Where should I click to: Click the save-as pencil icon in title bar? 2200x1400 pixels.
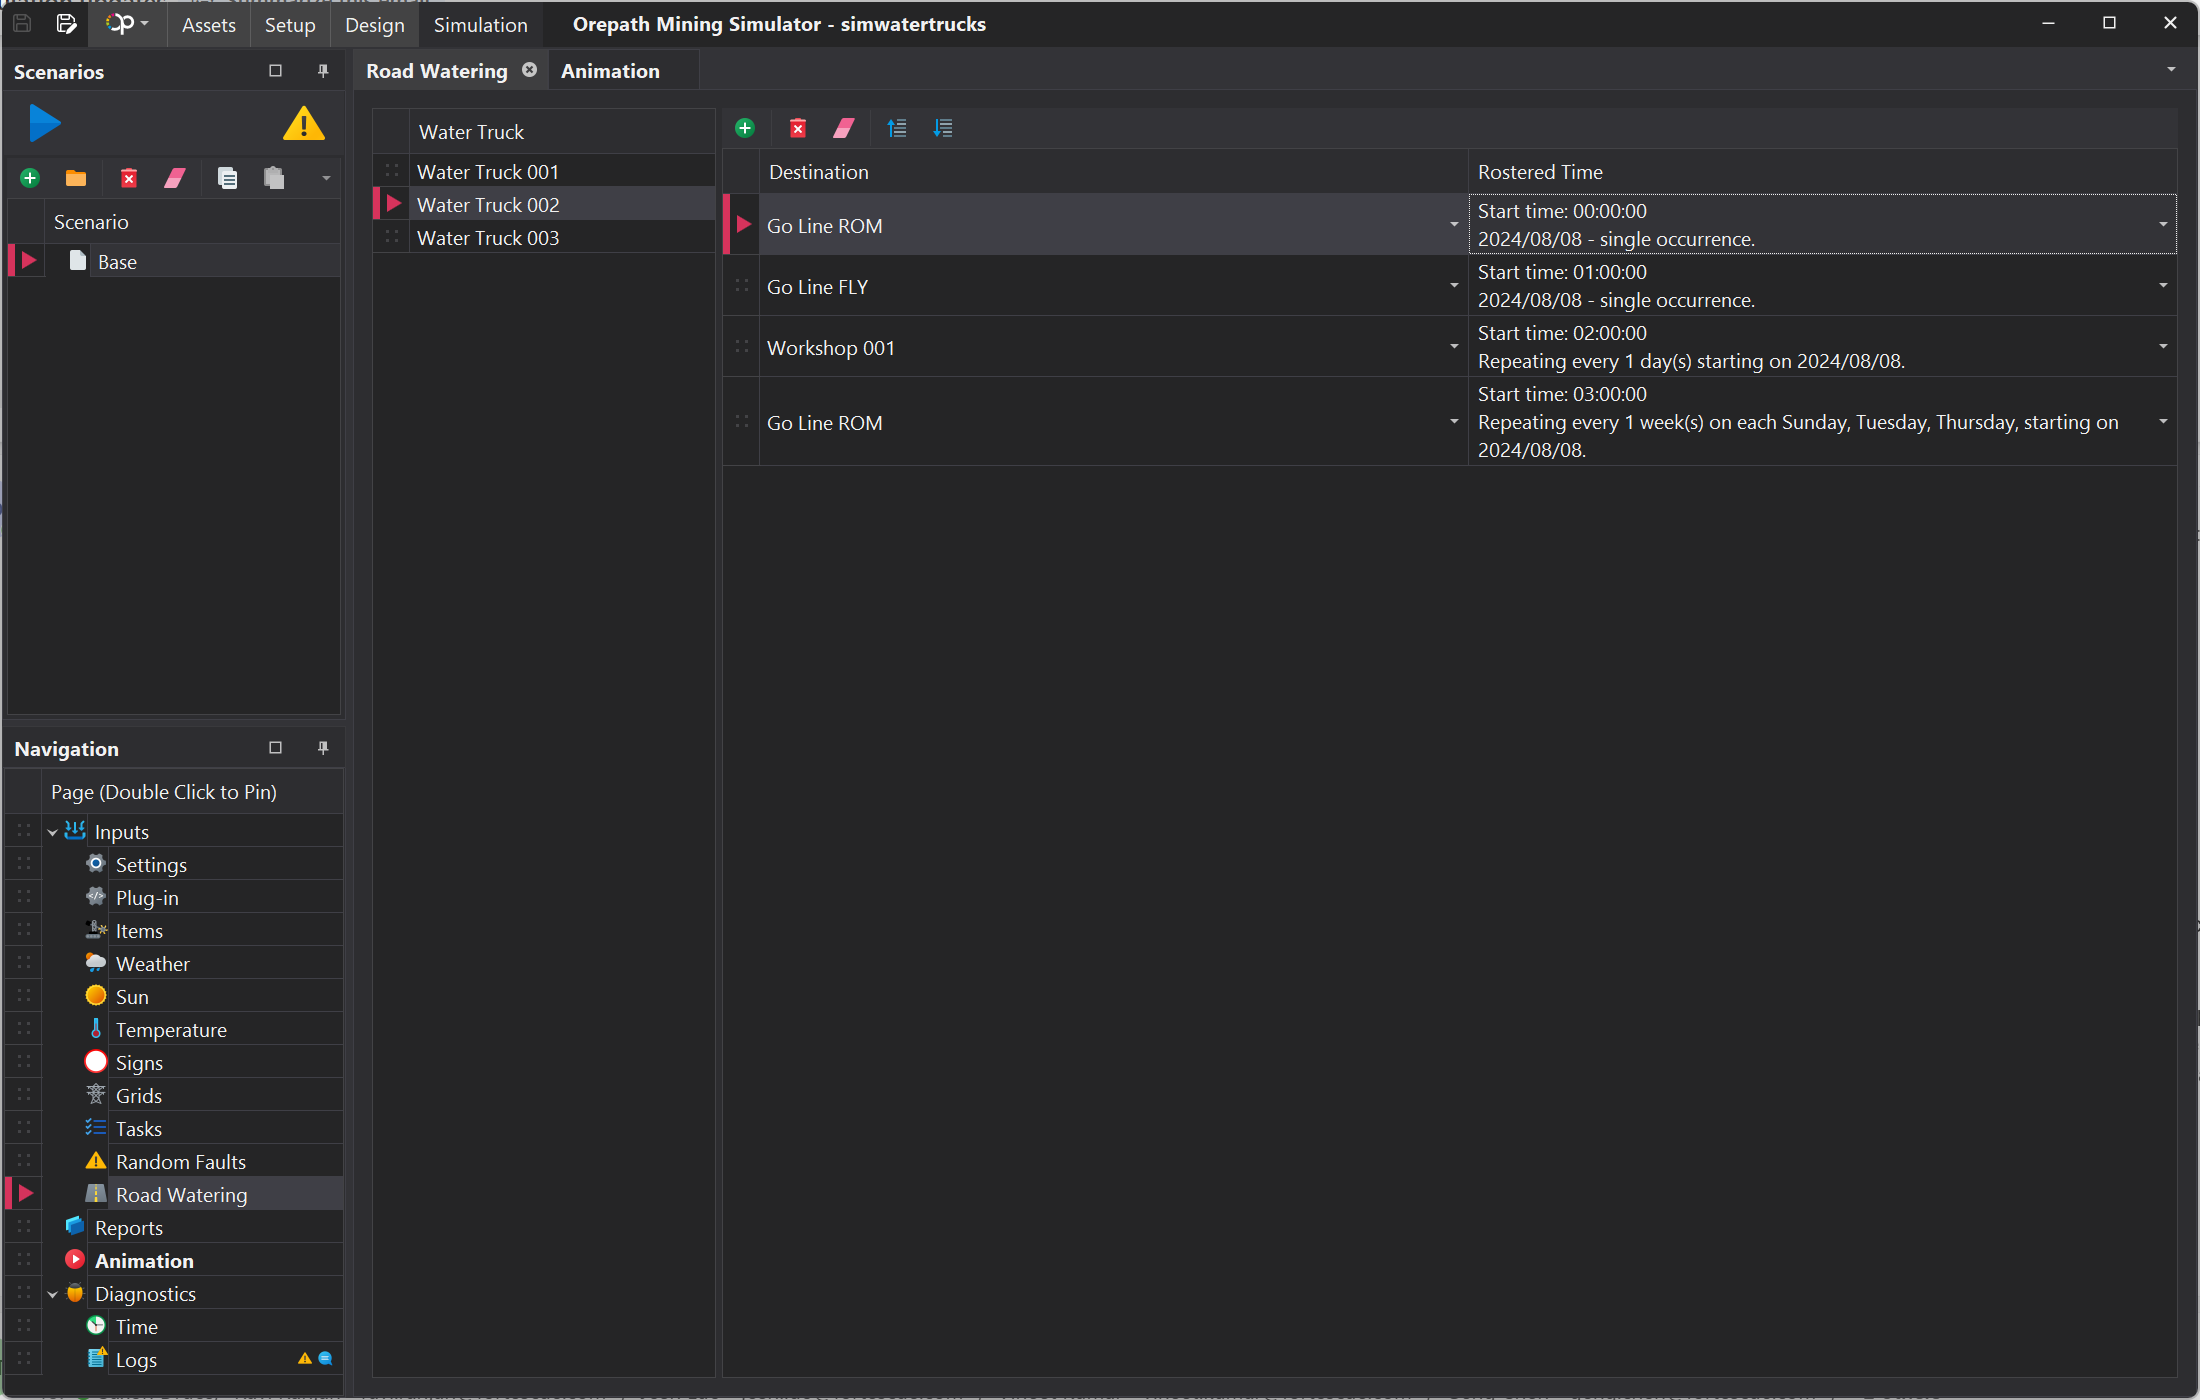(66, 24)
